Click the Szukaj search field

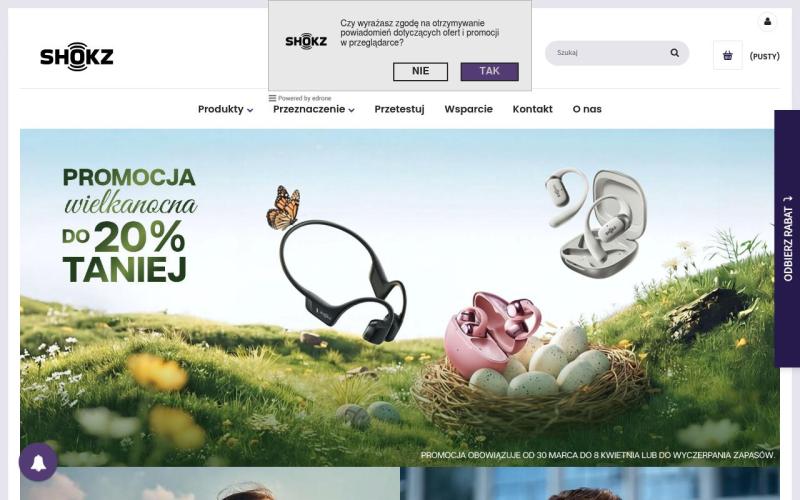click(610, 53)
